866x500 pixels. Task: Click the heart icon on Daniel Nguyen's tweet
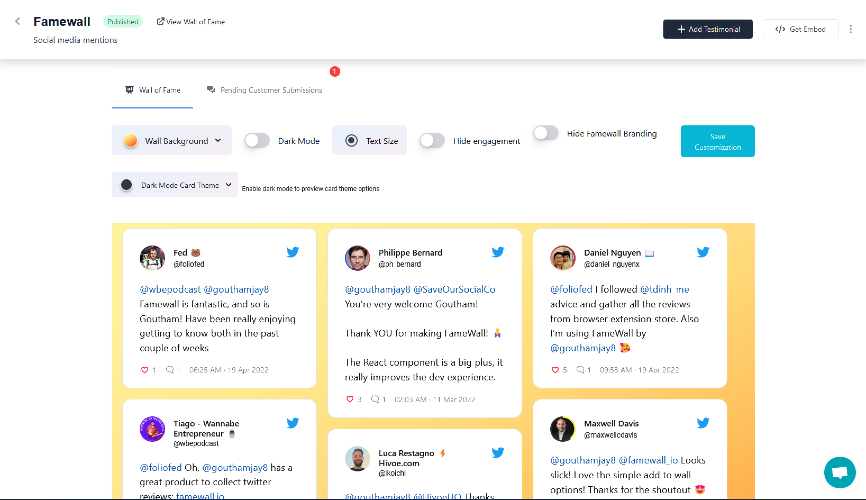[x=555, y=370]
